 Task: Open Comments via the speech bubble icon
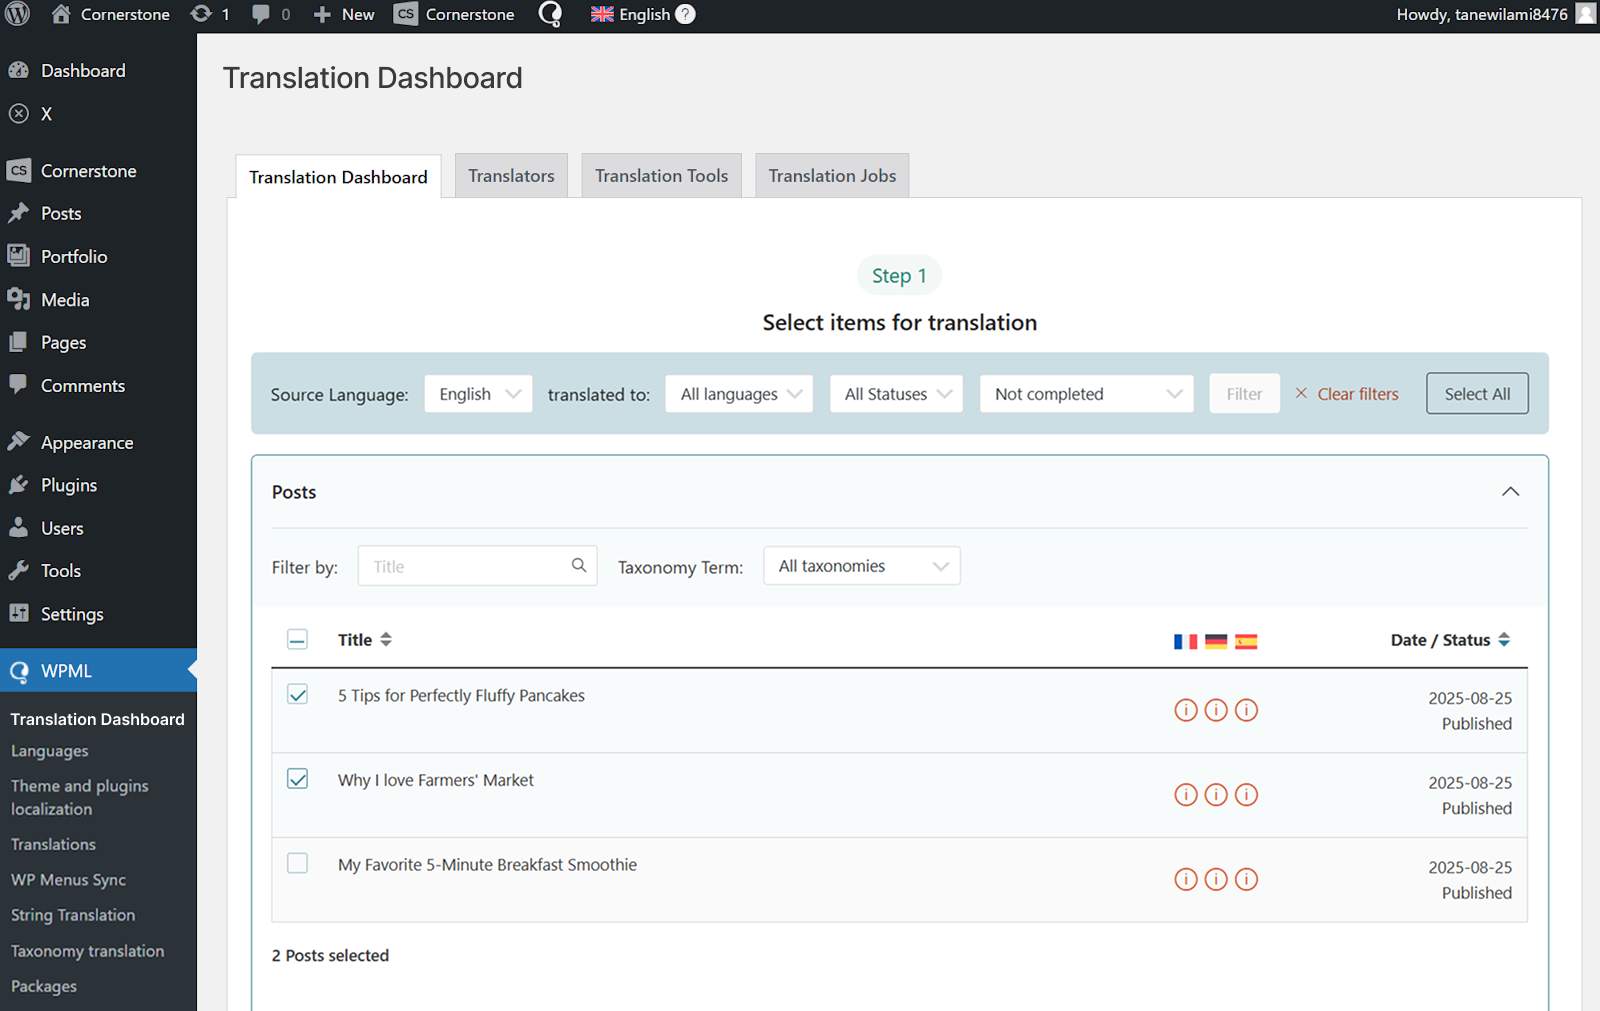(x=19, y=385)
